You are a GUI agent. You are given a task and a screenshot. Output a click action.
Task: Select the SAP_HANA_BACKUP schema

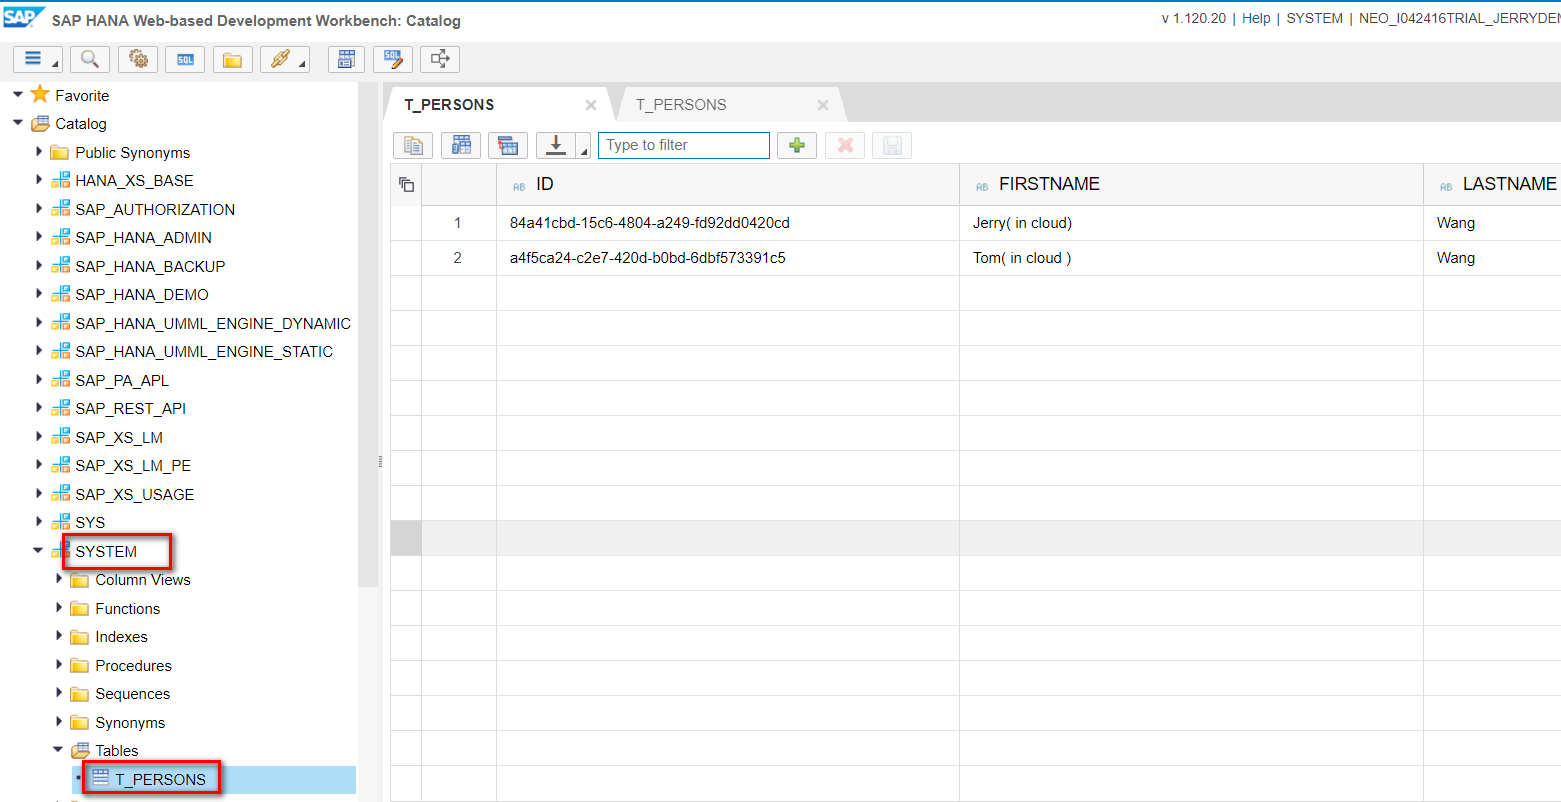click(x=150, y=266)
